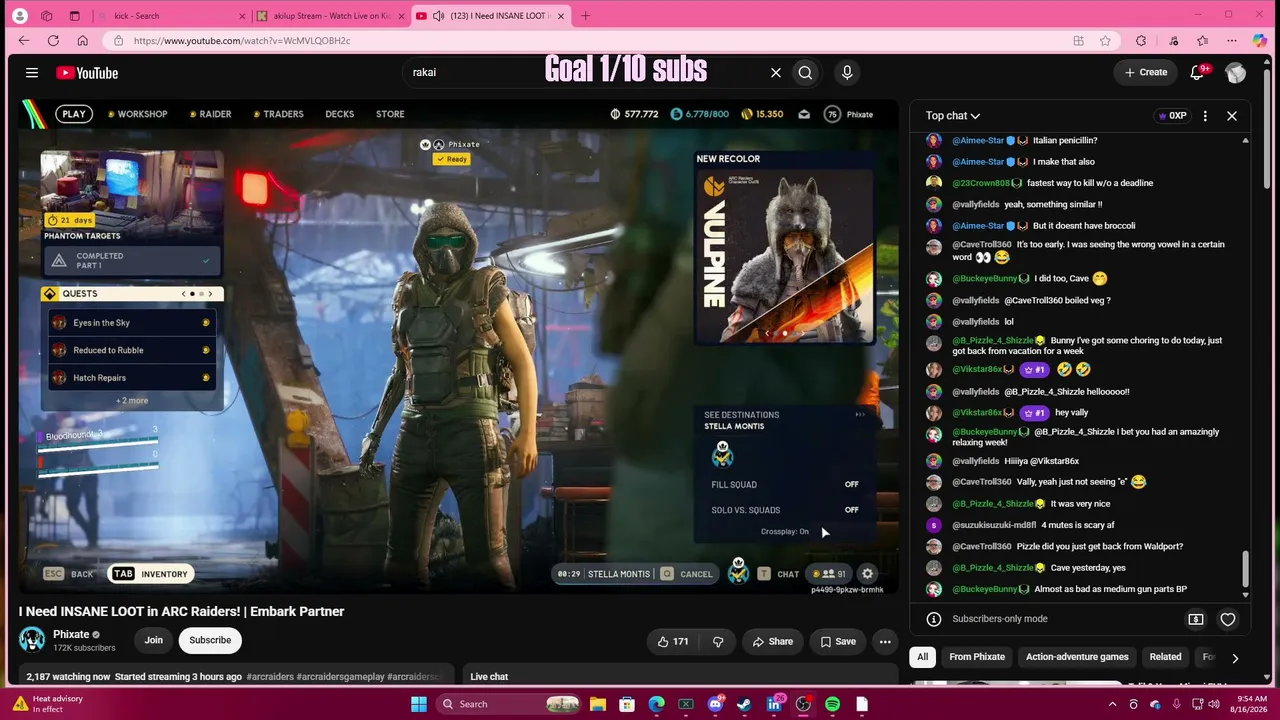This screenshot has height=720, width=1280.
Task: Open YouTube notifications bell
Action: (1197, 72)
